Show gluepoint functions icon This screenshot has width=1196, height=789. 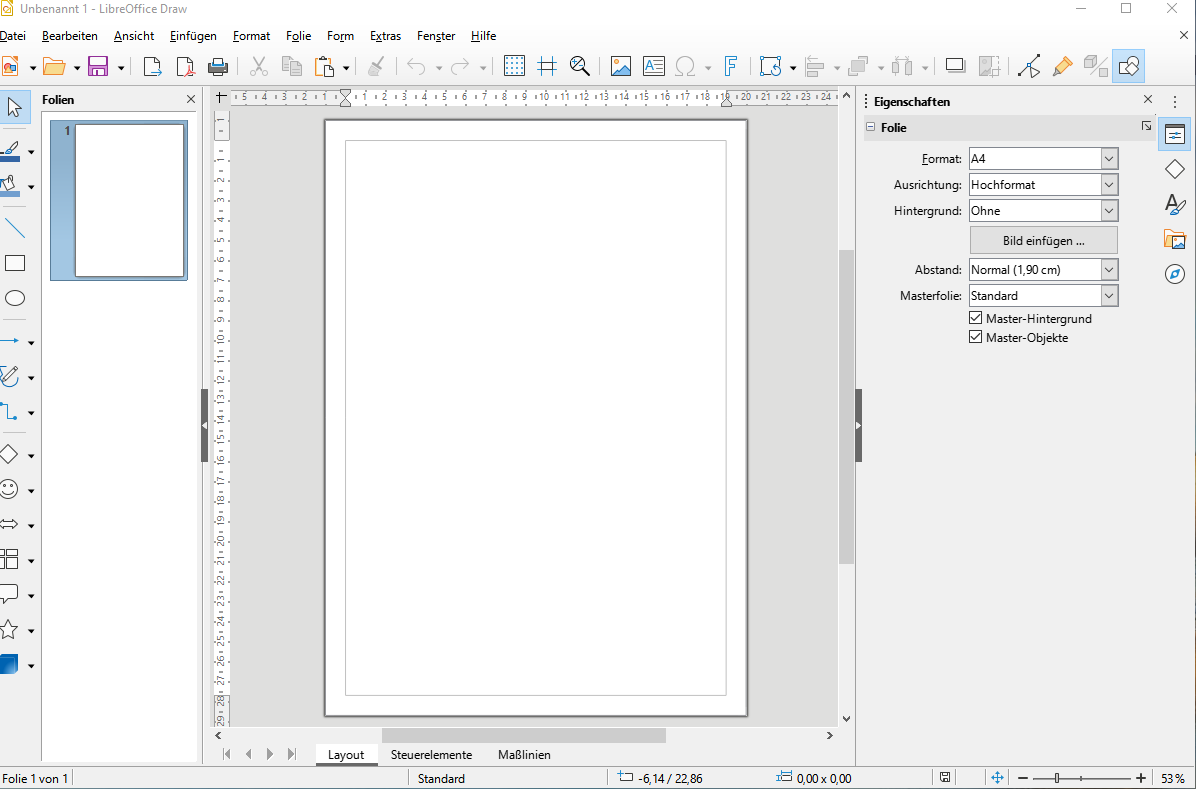tap(1062, 66)
